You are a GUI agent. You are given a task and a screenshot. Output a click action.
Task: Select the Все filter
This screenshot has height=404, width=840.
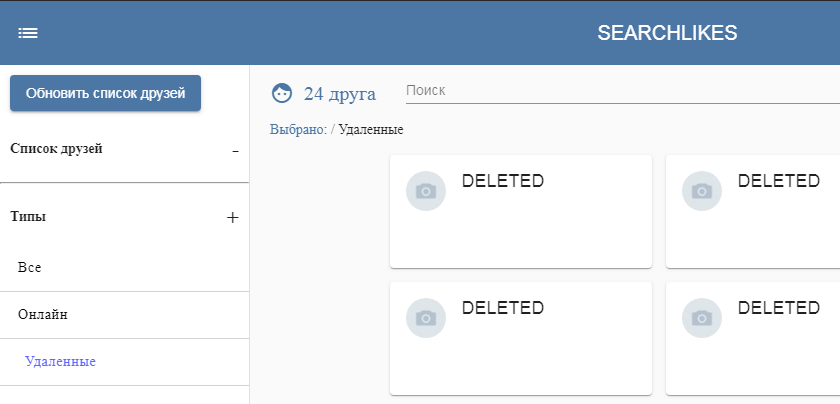tap(124, 268)
